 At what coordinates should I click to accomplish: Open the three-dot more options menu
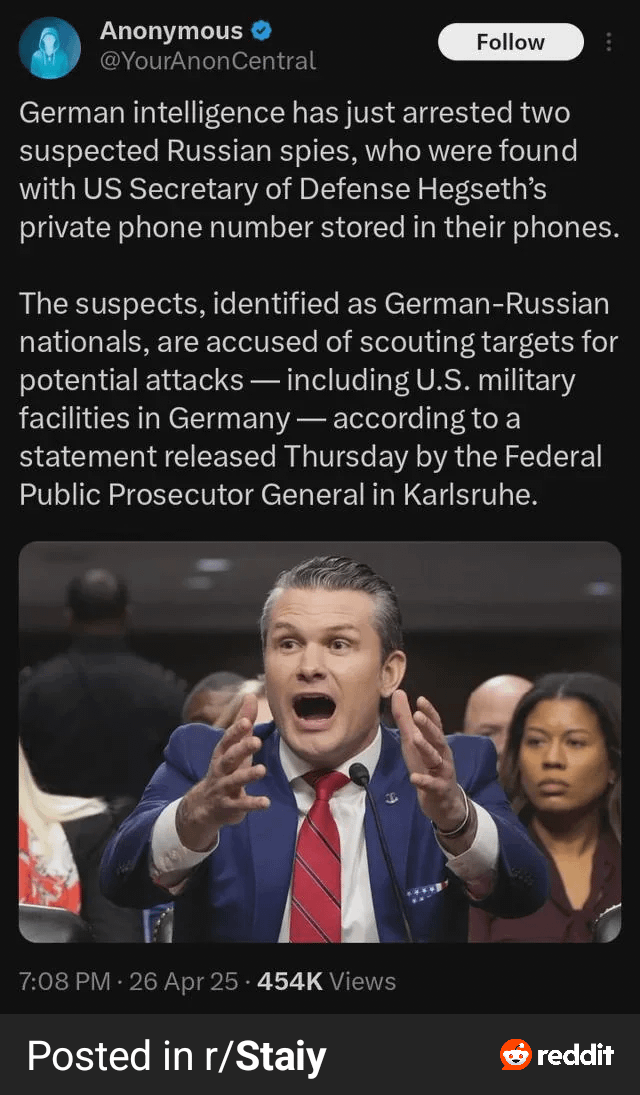coord(609,42)
